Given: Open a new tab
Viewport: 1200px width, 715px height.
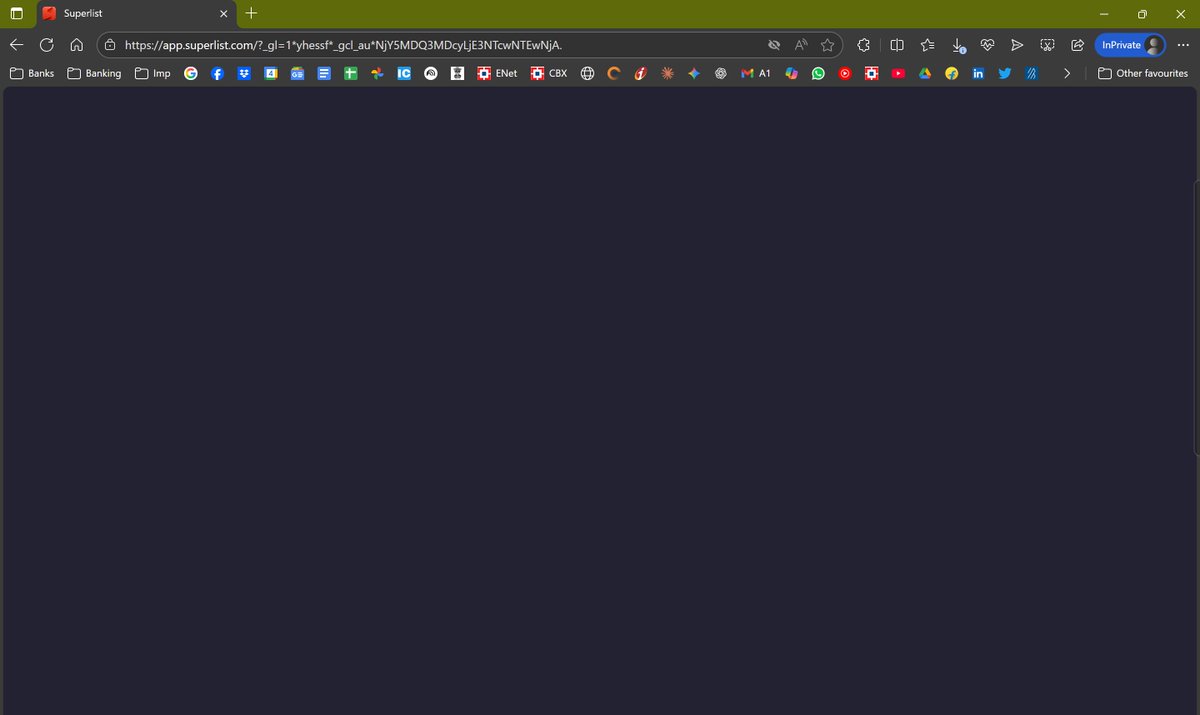Looking at the screenshot, I should click(x=251, y=14).
